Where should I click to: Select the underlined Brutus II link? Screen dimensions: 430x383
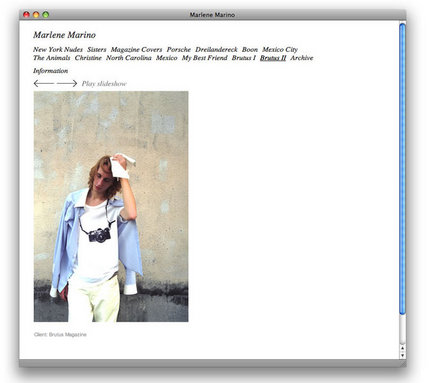pyautogui.click(x=273, y=58)
